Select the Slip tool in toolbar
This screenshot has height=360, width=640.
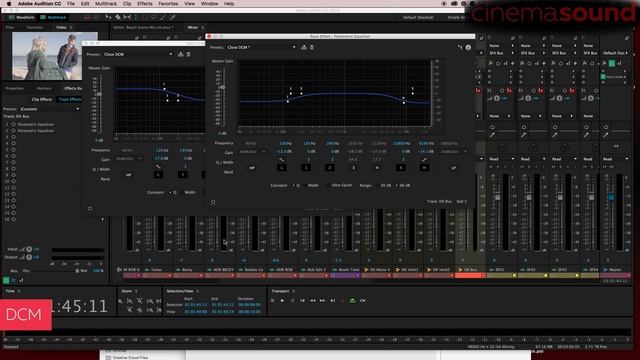click(x=127, y=18)
